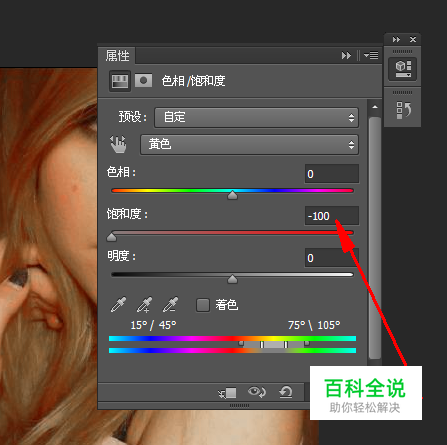Click the 色相 hue slider handle
The width and height of the screenshot is (447, 445).
tap(232, 195)
